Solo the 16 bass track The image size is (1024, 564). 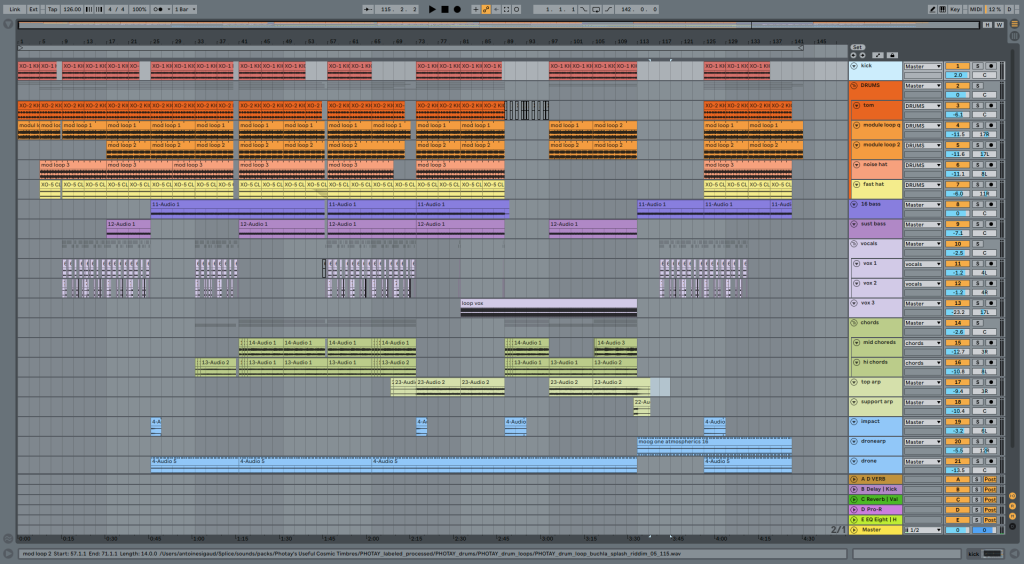tap(978, 205)
